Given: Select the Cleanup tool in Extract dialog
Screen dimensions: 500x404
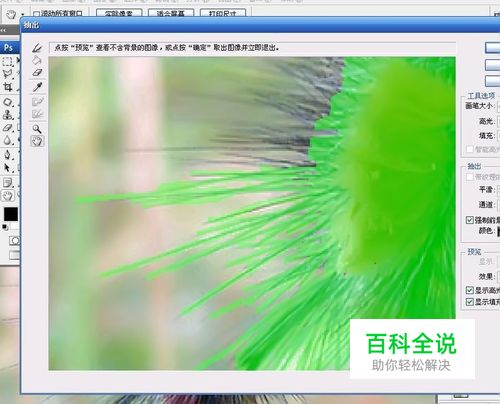Looking at the screenshot, I should coord(37,101).
